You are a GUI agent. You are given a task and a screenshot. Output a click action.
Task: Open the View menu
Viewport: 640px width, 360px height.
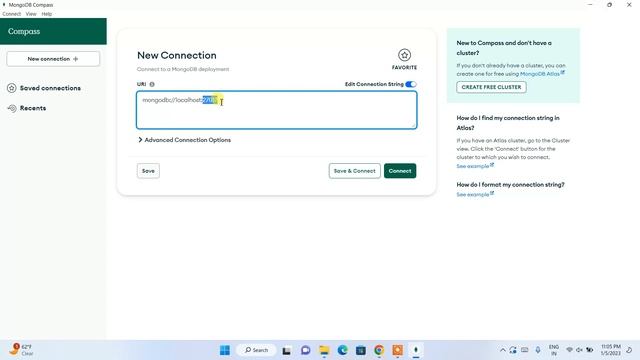[31, 14]
